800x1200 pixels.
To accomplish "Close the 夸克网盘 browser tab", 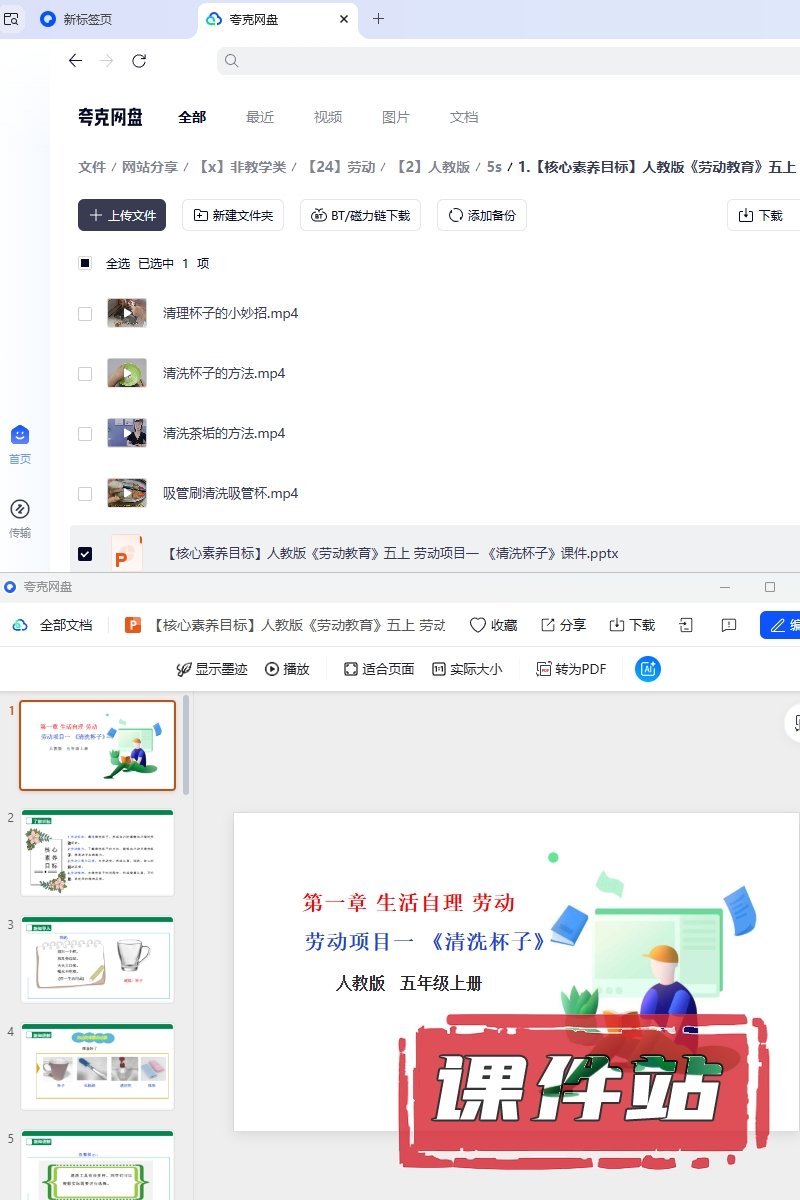I will (344, 19).
